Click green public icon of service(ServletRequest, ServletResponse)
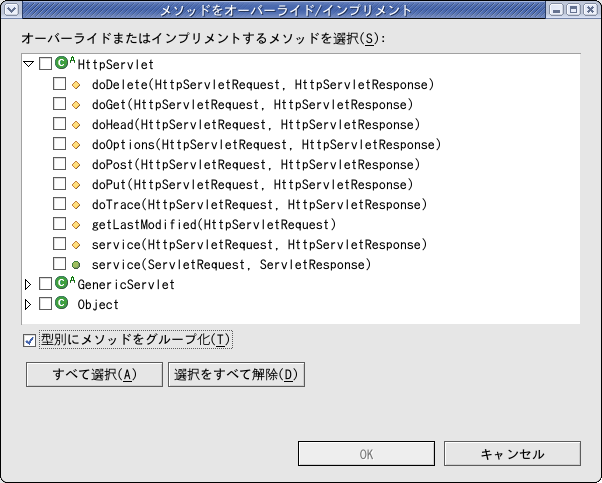 tap(76, 265)
